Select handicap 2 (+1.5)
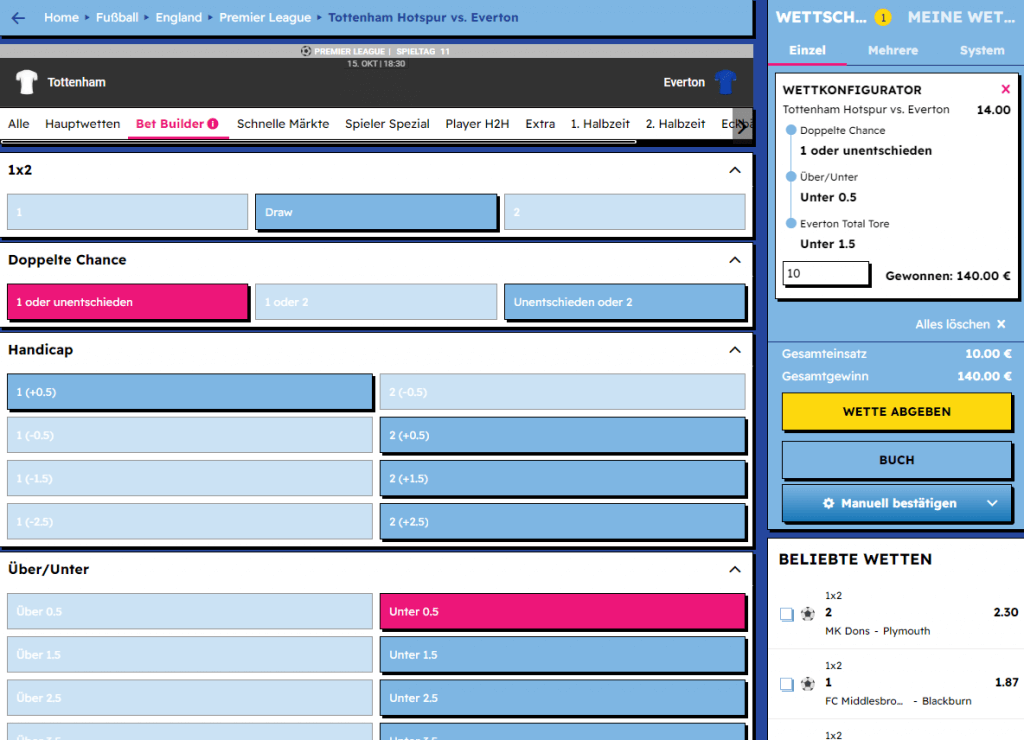The image size is (1024, 740). (563, 479)
